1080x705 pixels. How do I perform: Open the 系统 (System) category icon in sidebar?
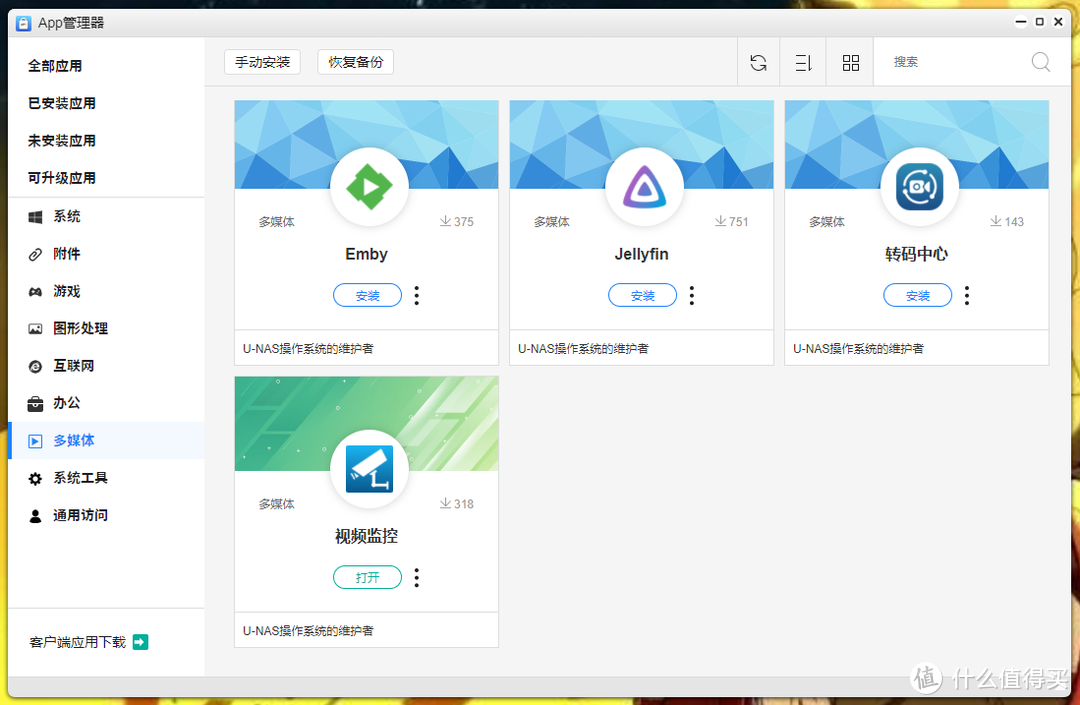[x=36, y=216]
